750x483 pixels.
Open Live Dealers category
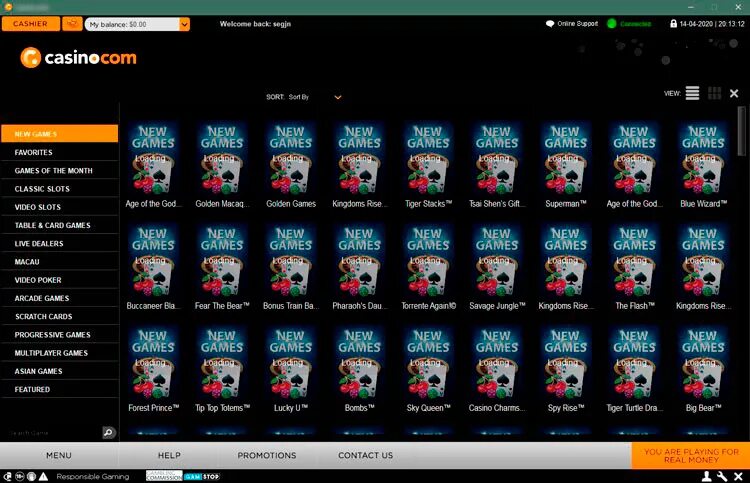click(60, 243)
